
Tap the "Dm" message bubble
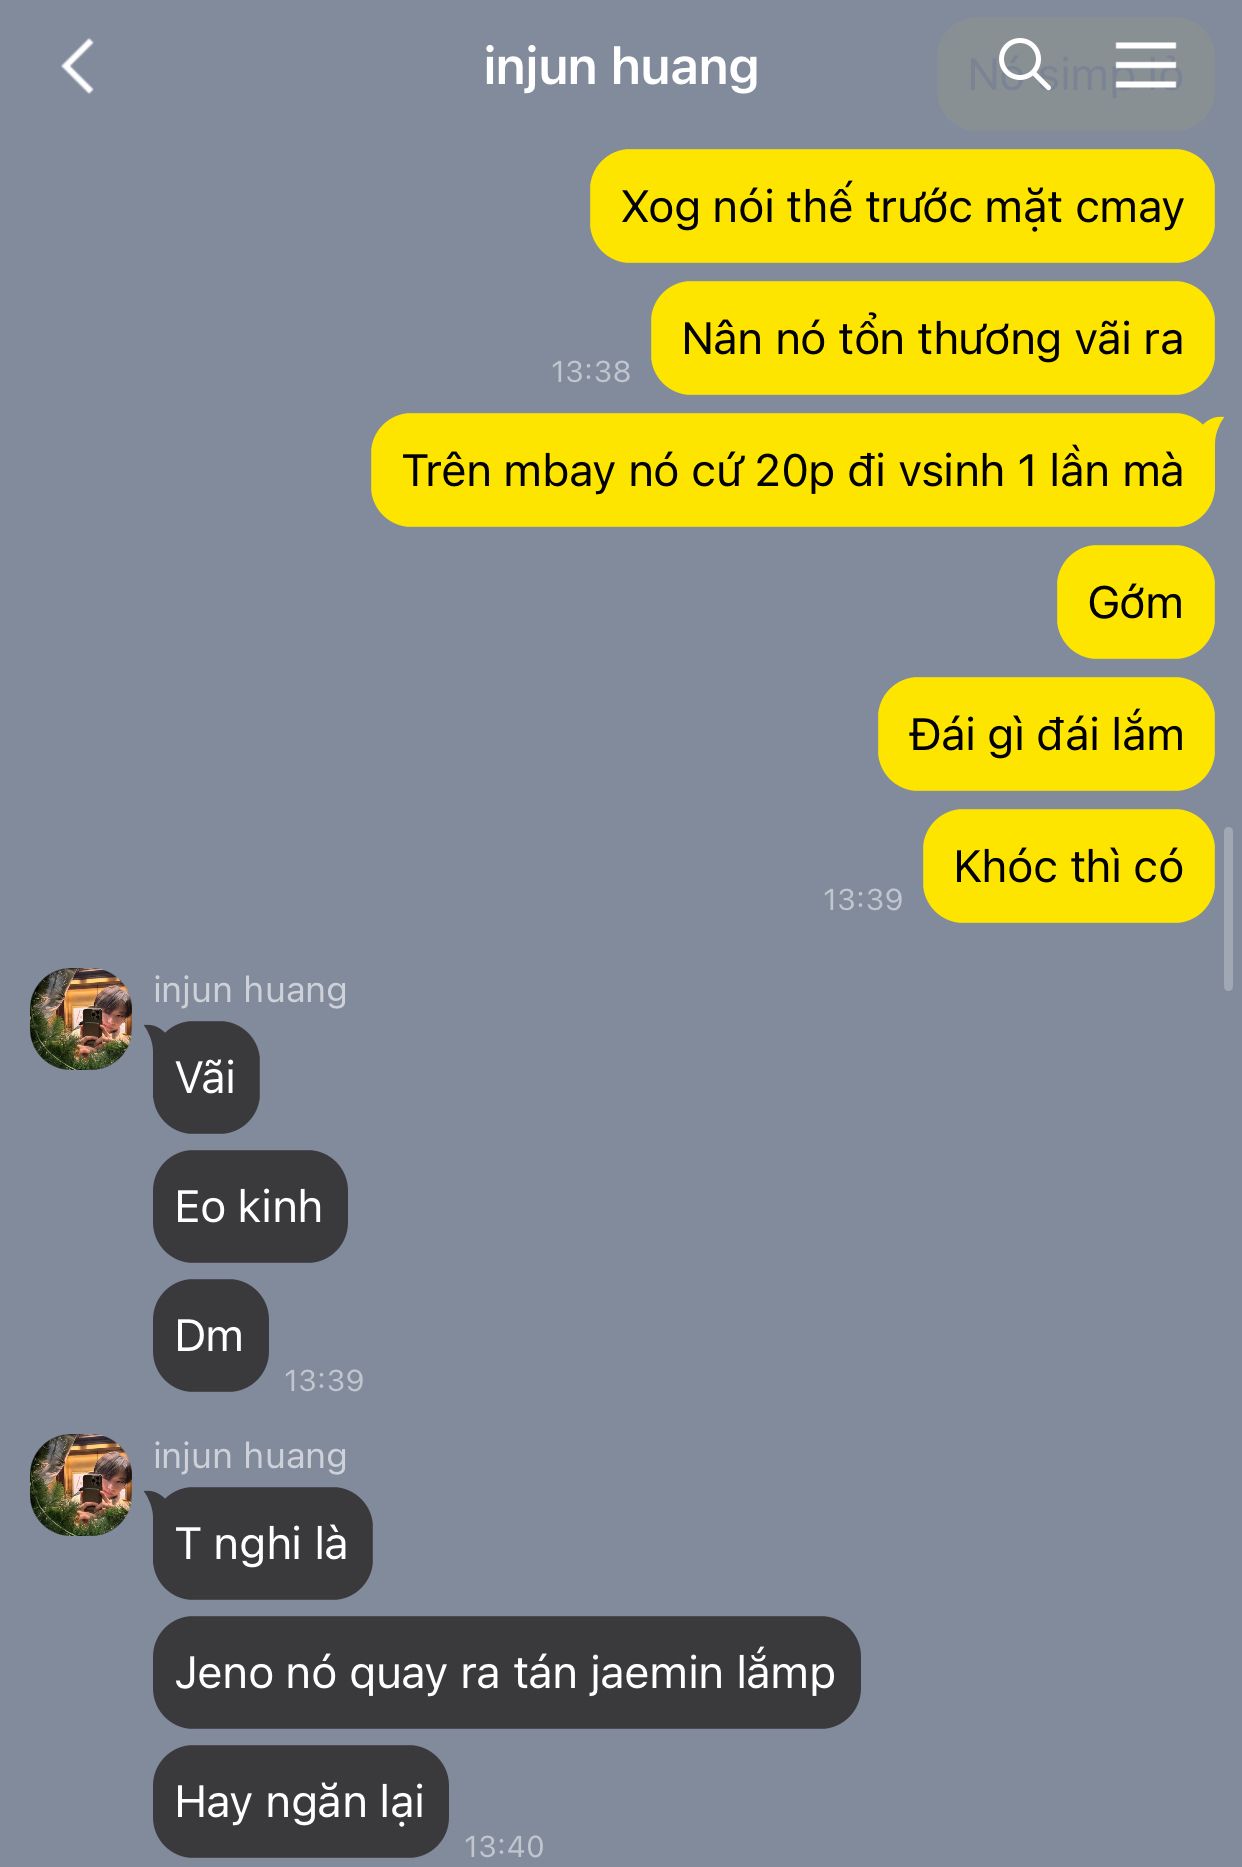pyautogui.click(x=210, y=1335)
